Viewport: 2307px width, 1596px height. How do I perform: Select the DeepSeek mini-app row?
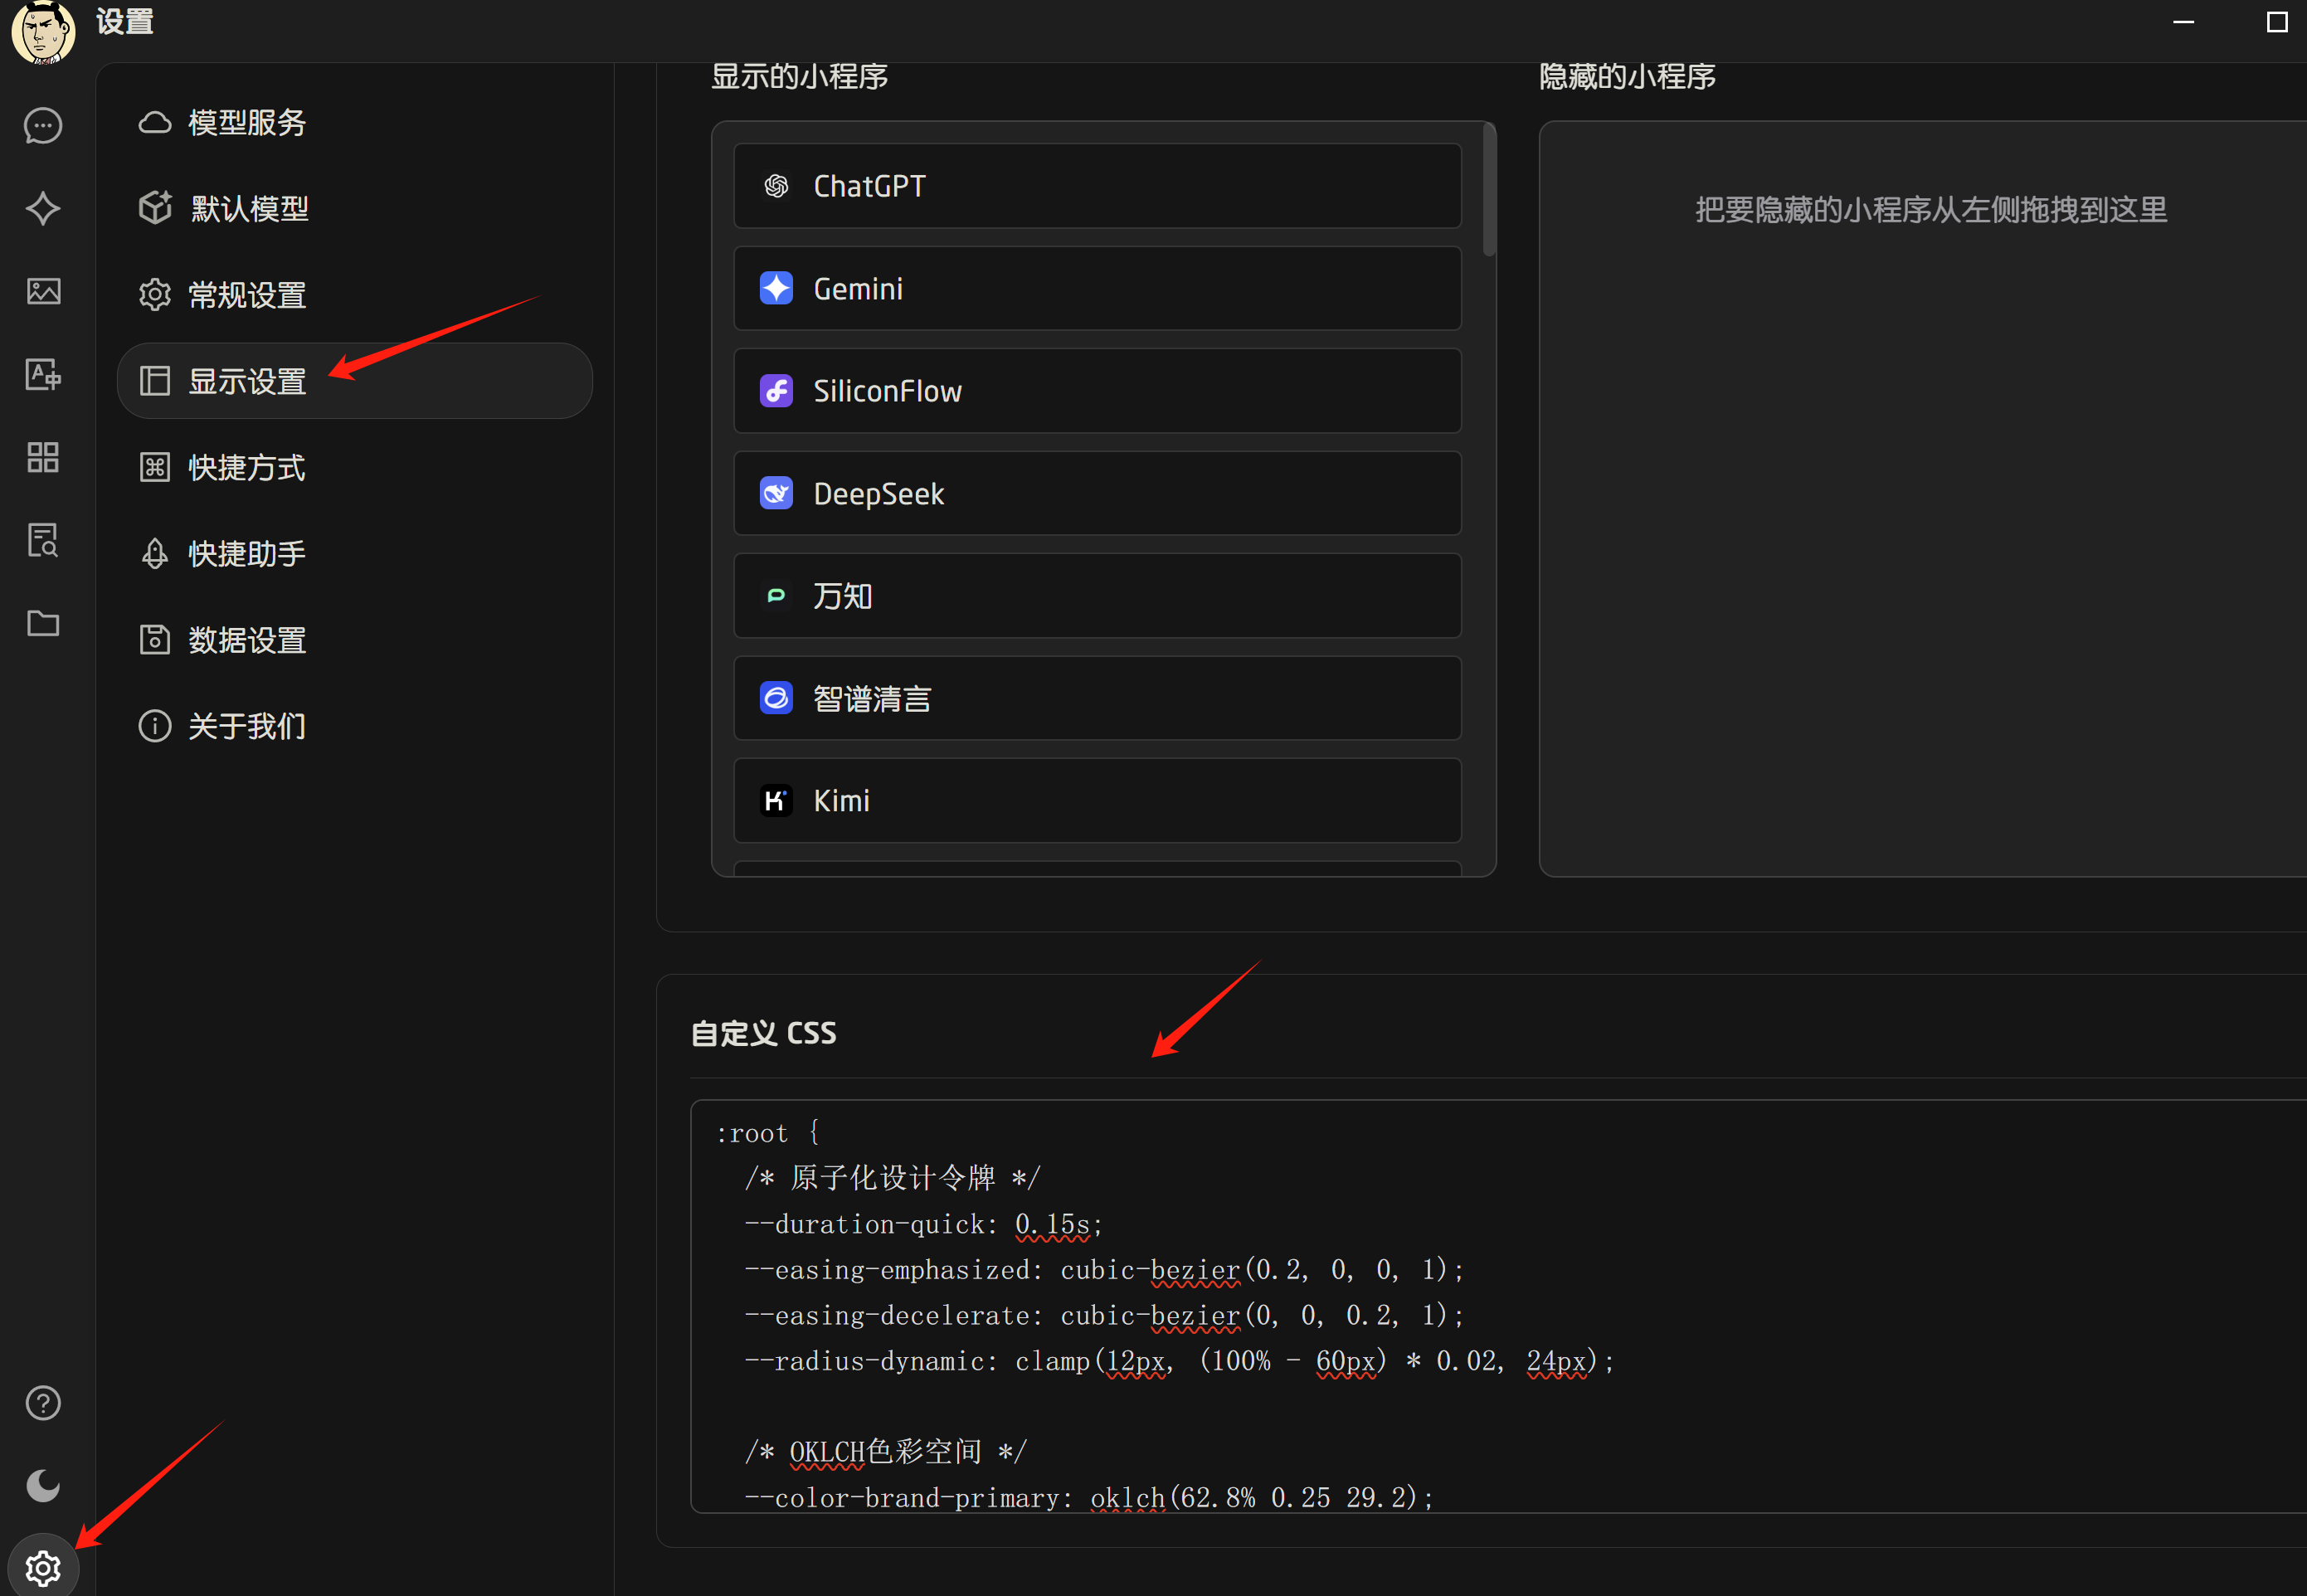pyautogui.click(x=1097, y=493)
